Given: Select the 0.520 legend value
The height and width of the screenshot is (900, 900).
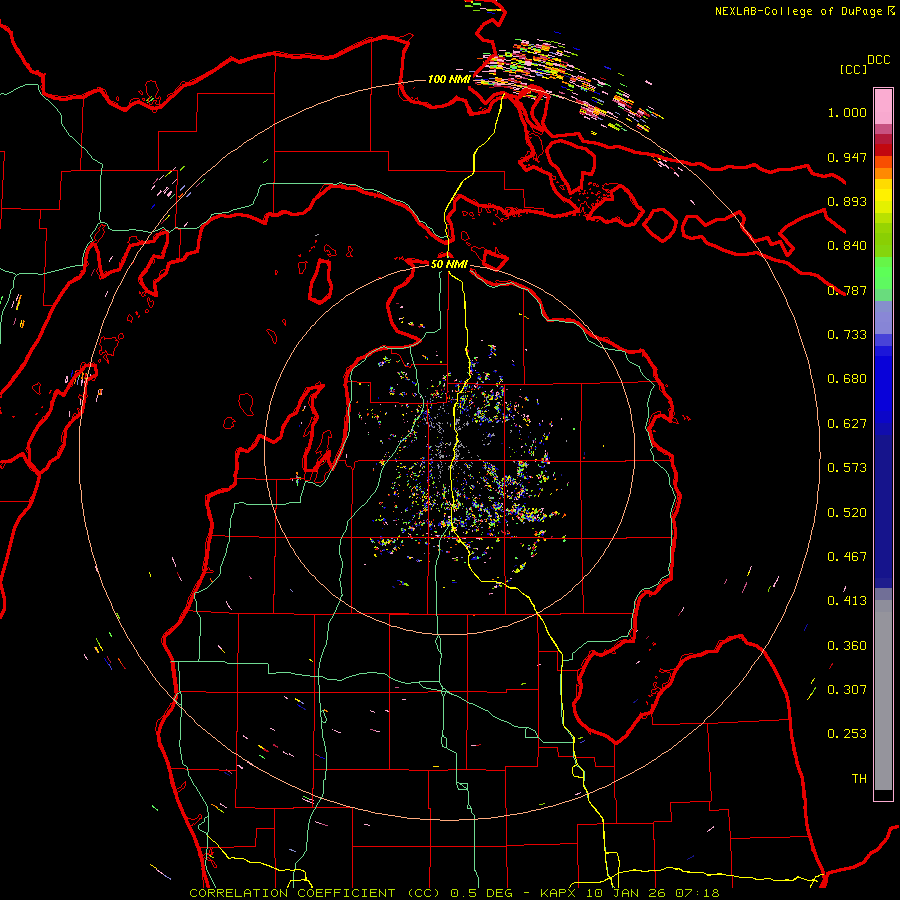Looking at the screenshot, I should [x=847, y=513].
